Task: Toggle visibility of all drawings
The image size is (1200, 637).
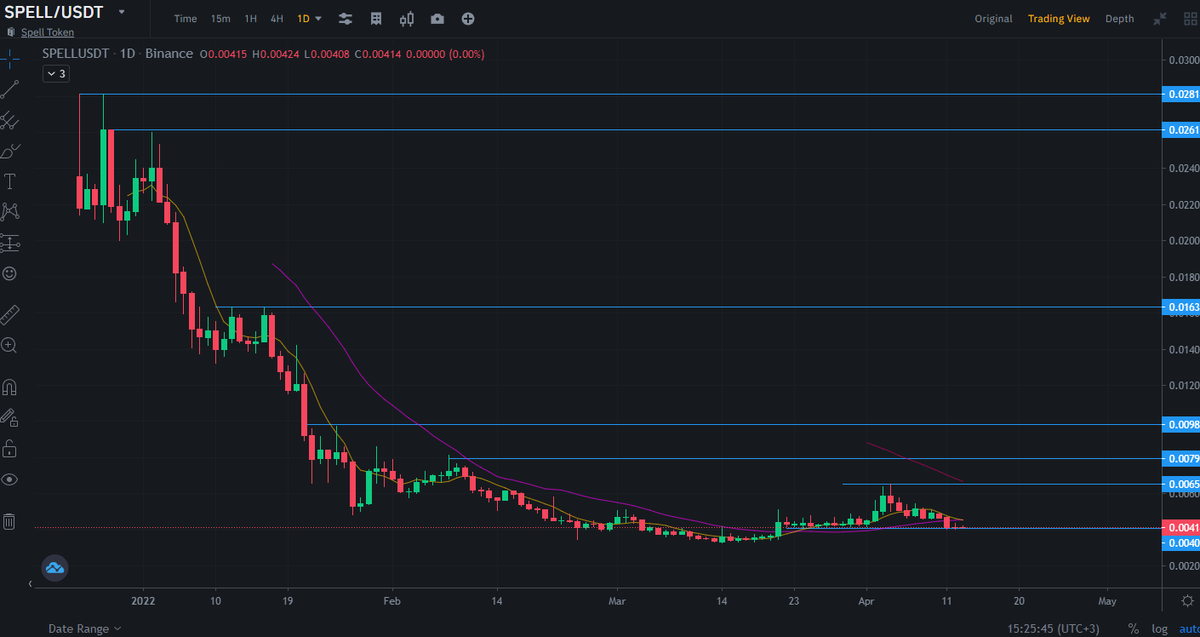Action: [x=10, y=479]
